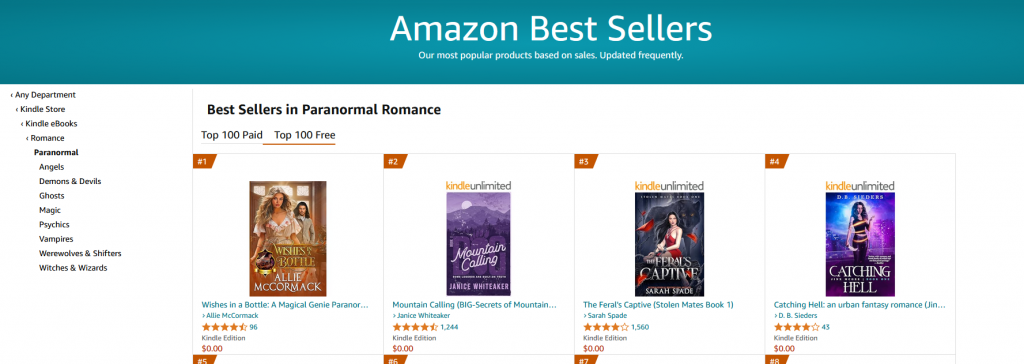The height and width of the screenshot is (364, 1024).
Task: Open Catching Hell title link
Action: coord(859,305)
